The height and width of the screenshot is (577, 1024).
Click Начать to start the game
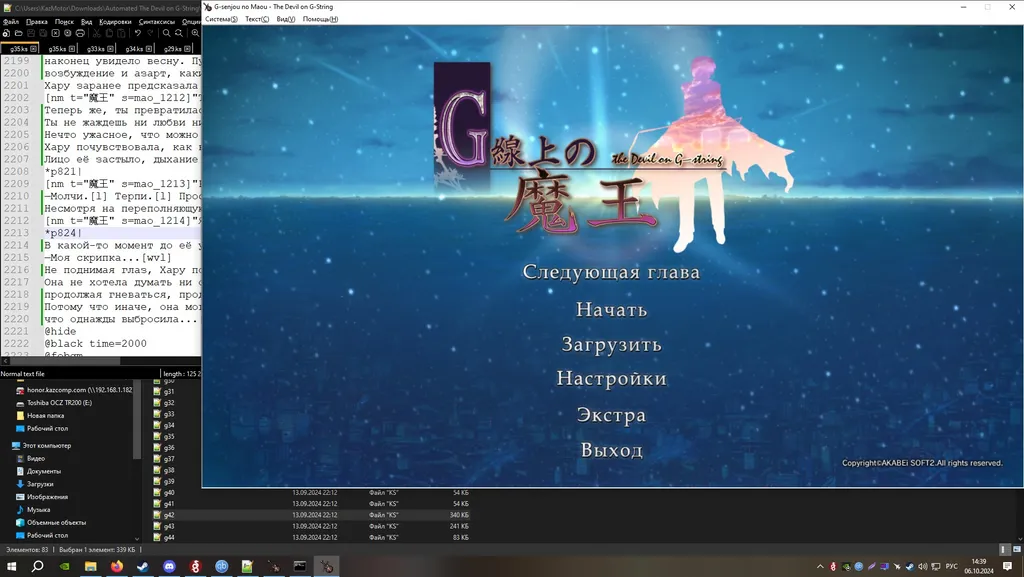click(611, 309)
